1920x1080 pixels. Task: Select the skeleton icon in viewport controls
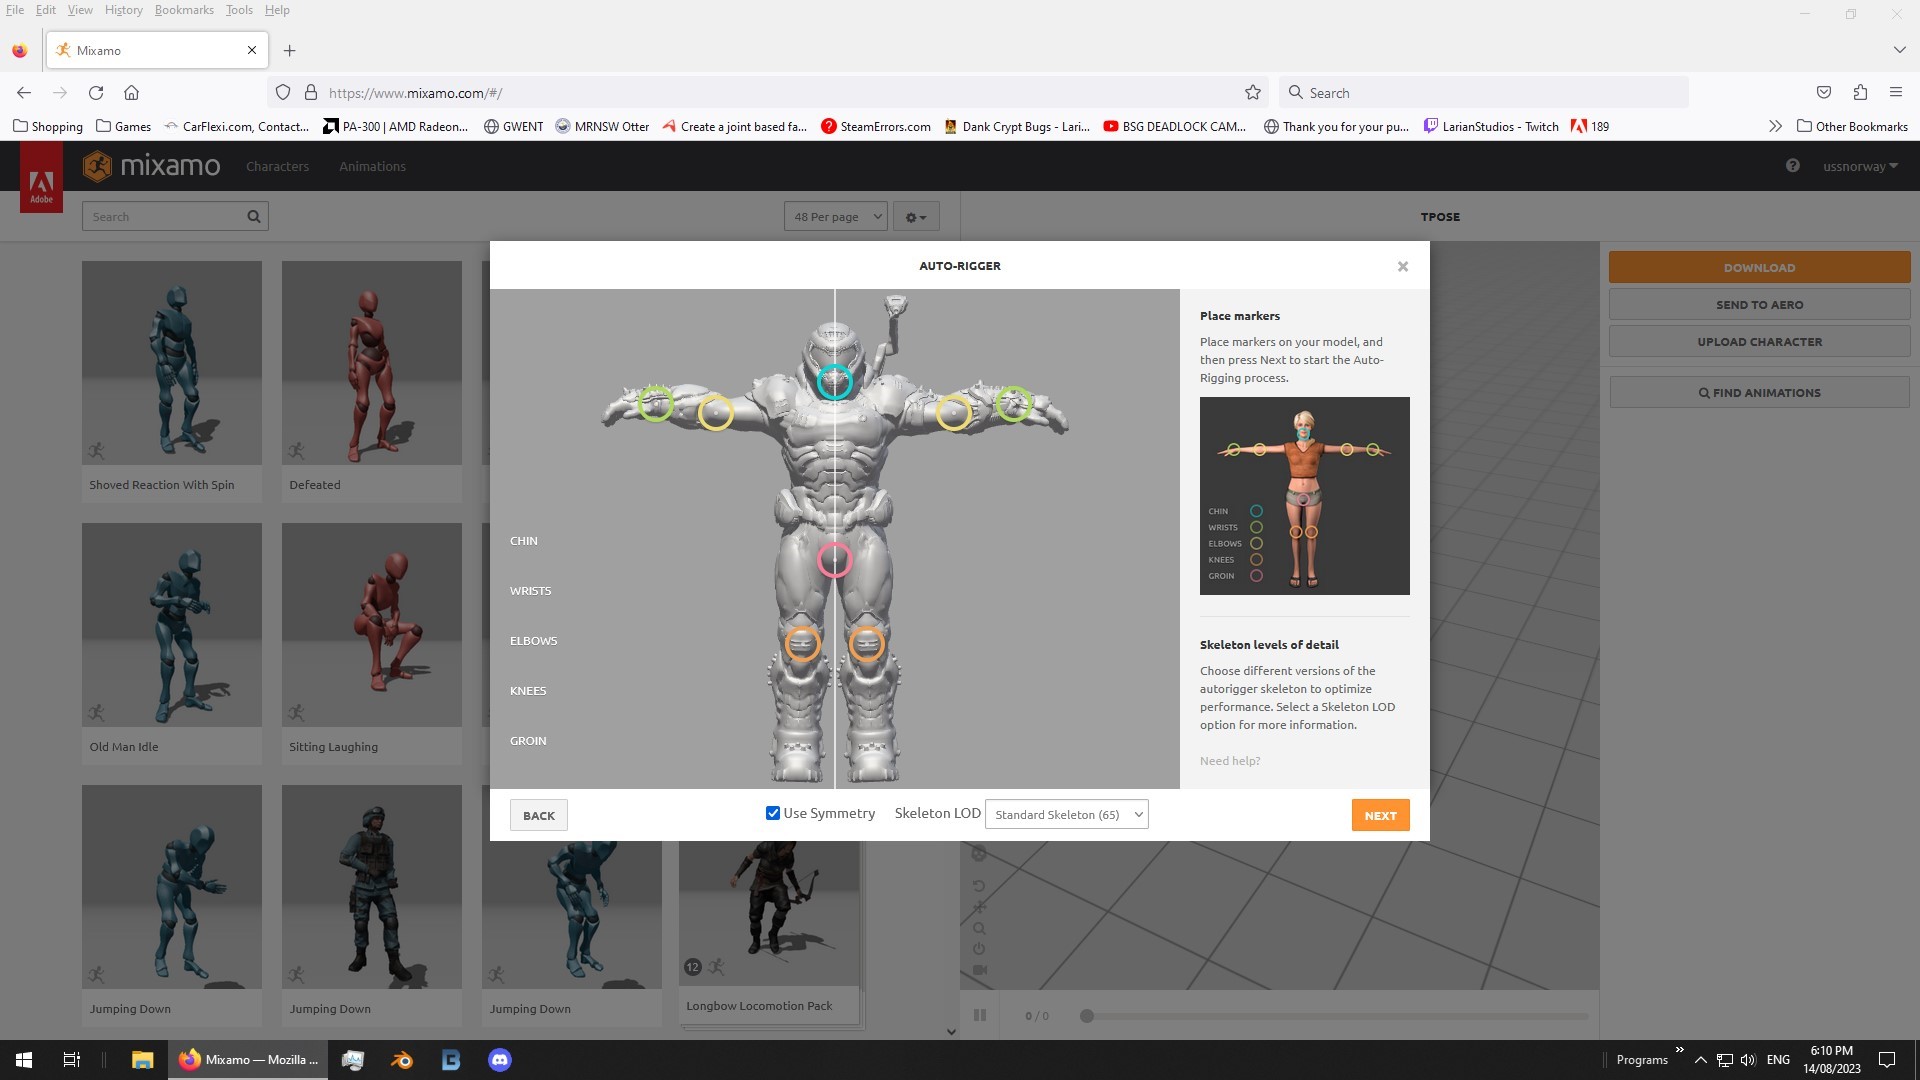pos(979,855)
